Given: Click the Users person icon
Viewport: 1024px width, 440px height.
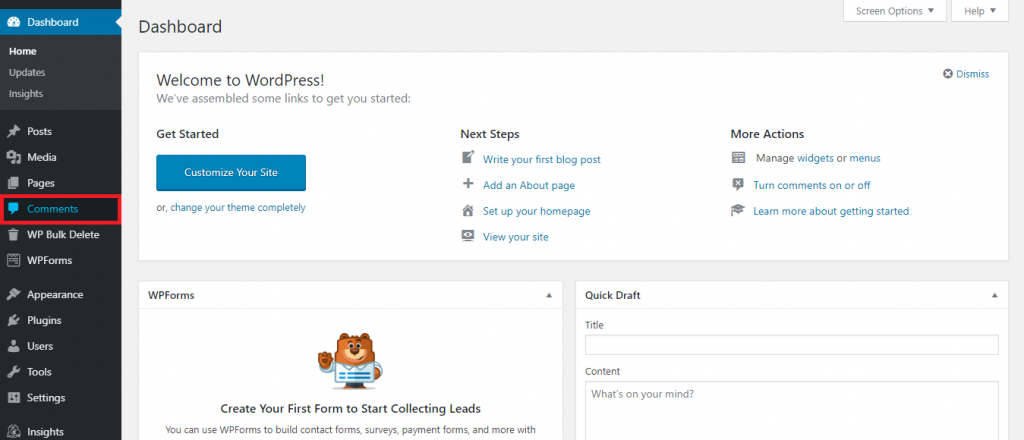Looking at the screenshot, I should click(x=13, y=346).
